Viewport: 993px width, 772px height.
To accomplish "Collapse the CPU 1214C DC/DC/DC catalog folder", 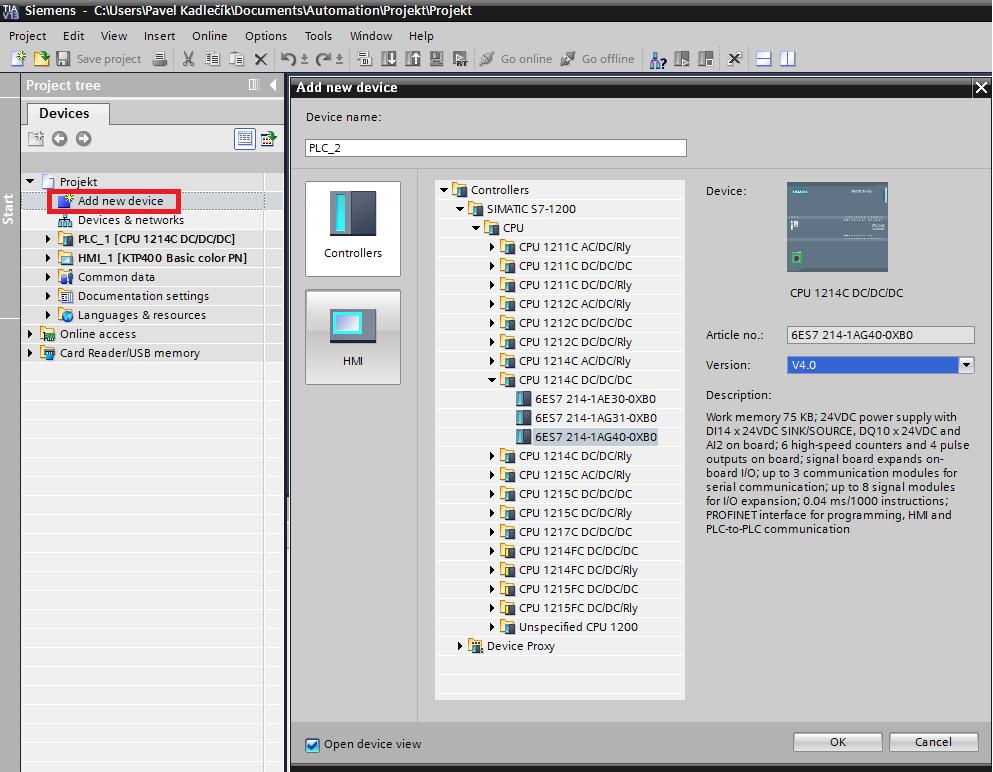I will [x=492, y=380].
